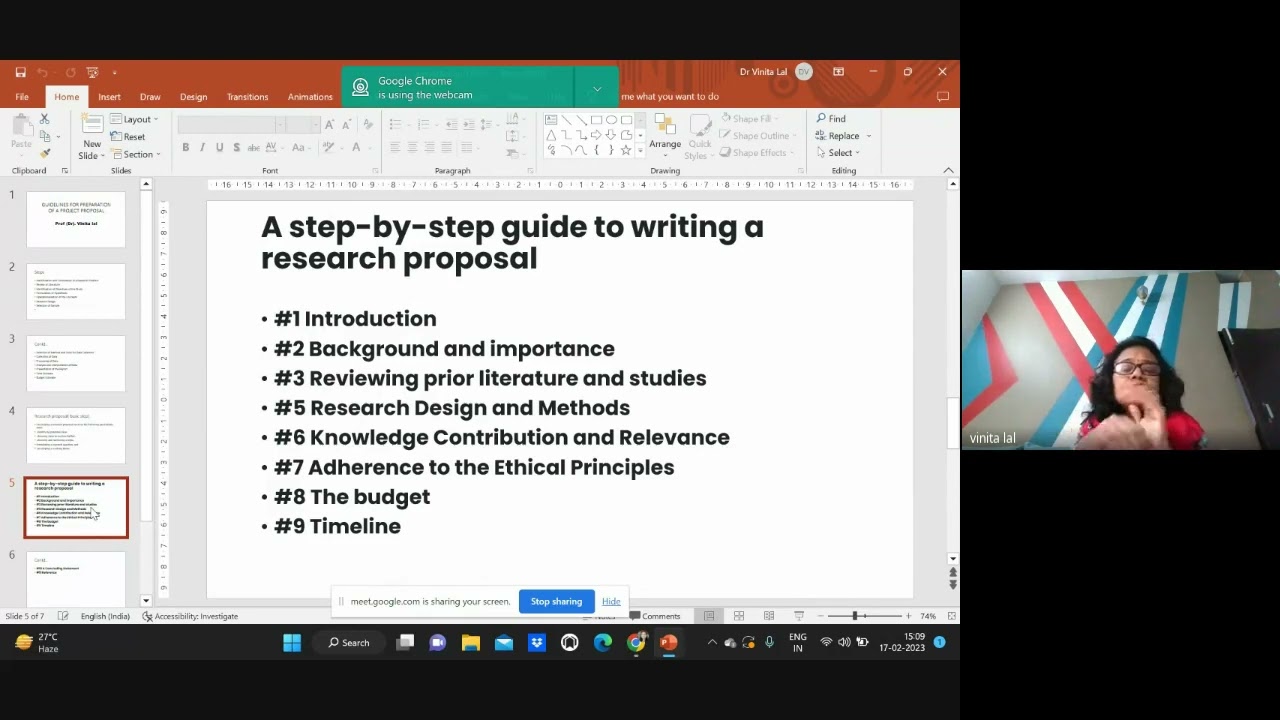This screenshot has width=1280, height=720.
Task: Open Comments from the status bar
Action: coord(655,616)
